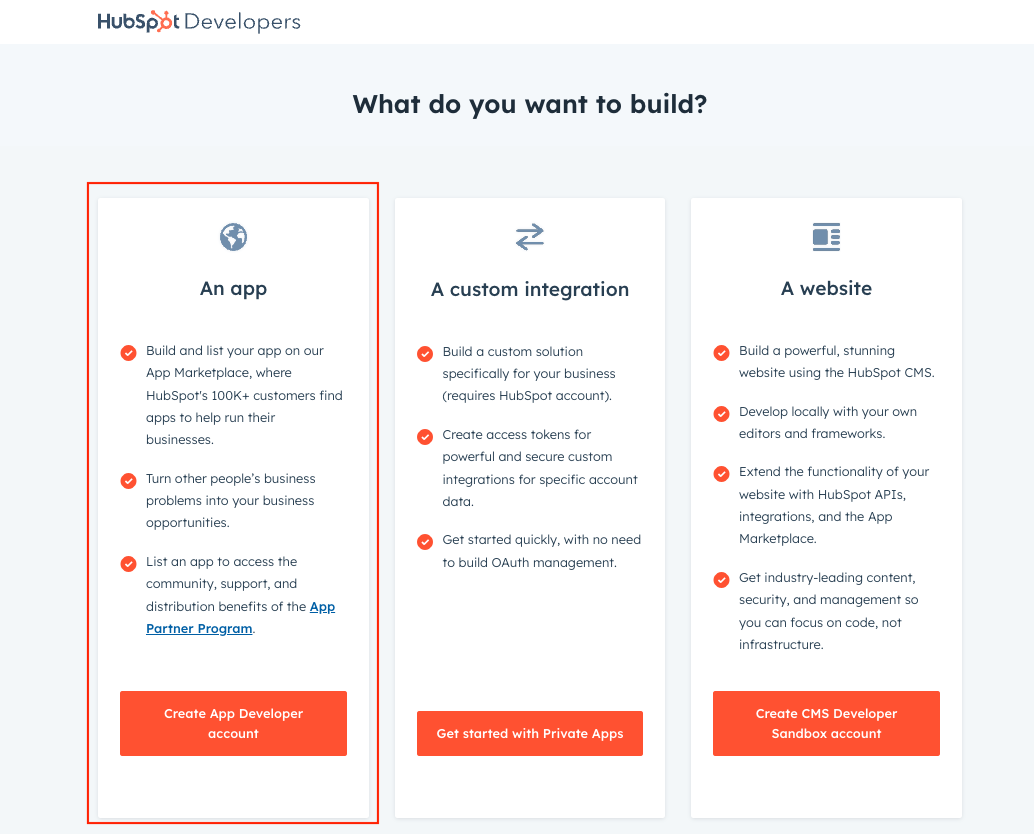Click the CMS page icon above A website
The height and width of the screenshot is (834, 1034).
[826, 237]
